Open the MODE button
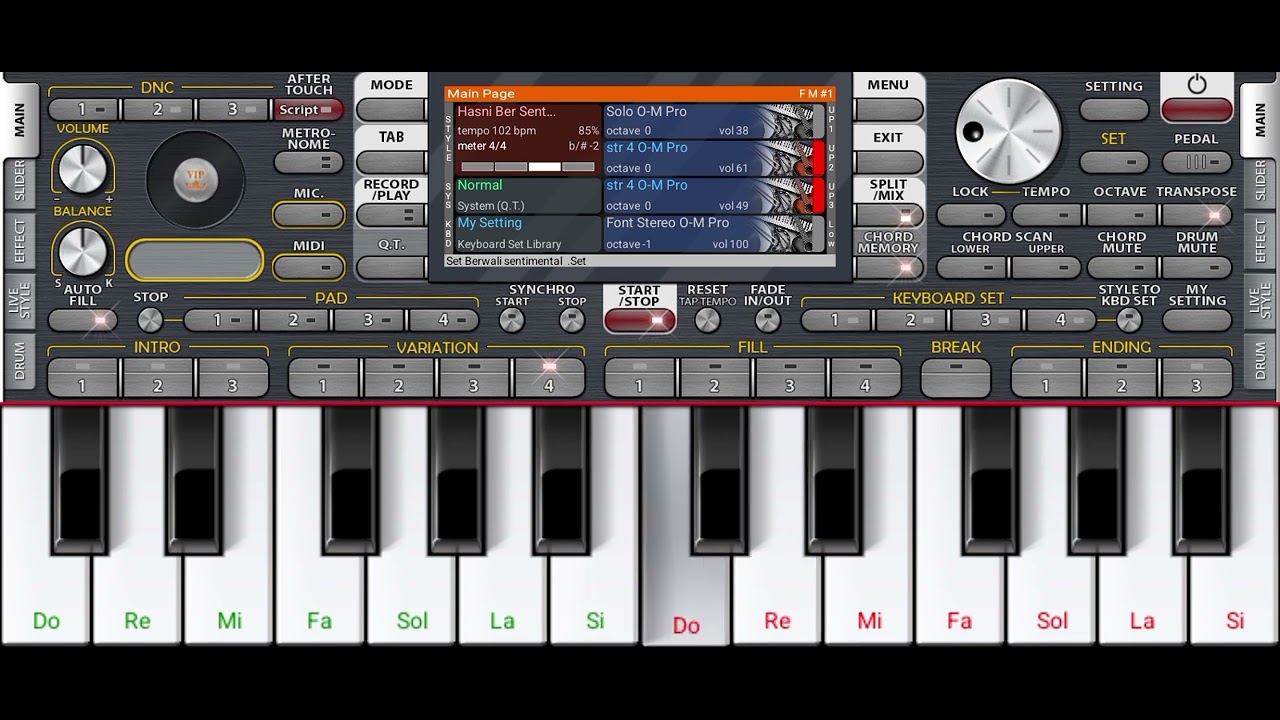This screenshot has height=720, width=1280. click(391, 109)
